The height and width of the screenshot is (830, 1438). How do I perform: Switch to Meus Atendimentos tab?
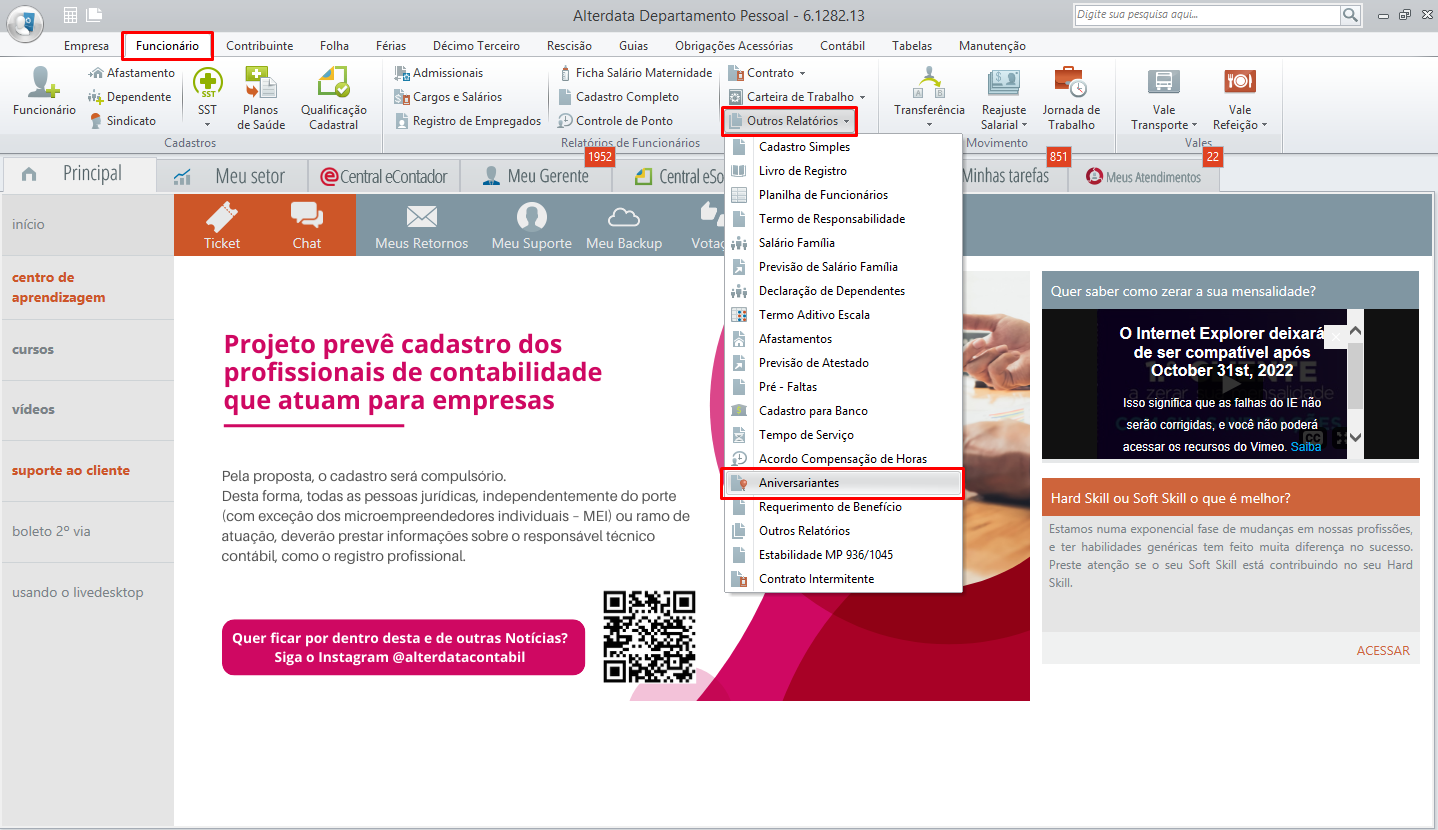point(1144,177)
